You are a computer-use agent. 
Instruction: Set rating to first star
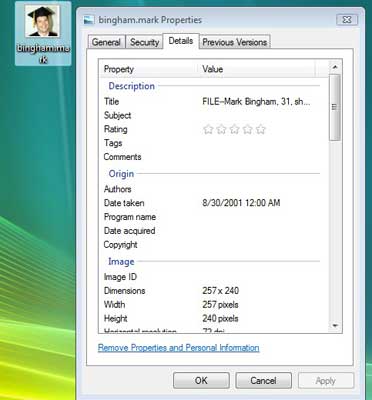208,129
